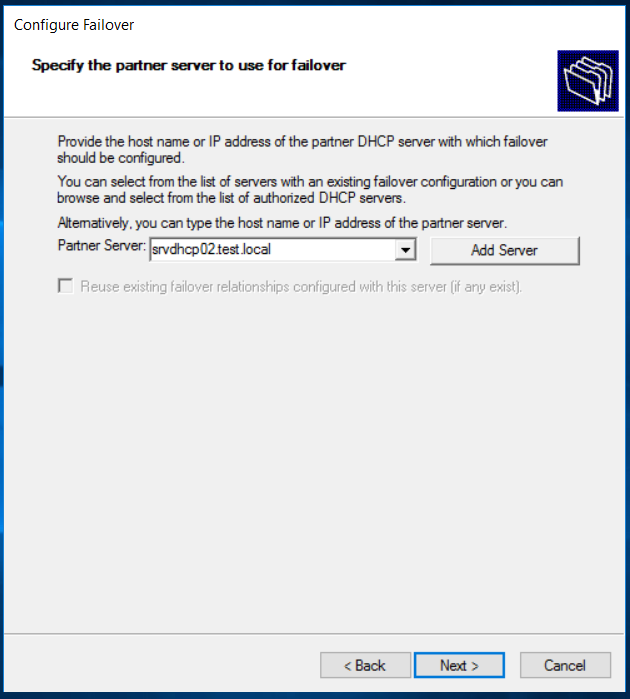The width and height of the screenshot is (630, 699).
Task: Click the 'should be configured.' text line
Action: pyautogui.click(x=121, y=158)
